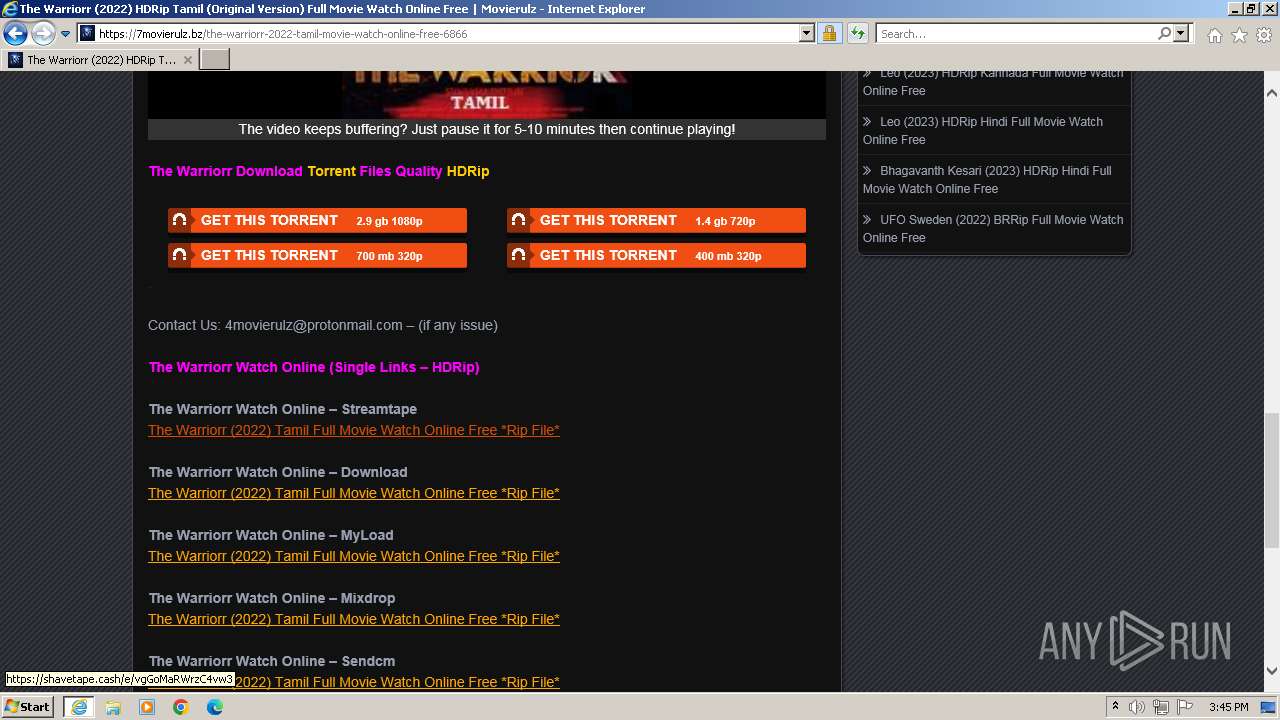Image resolution: width=1280 pixels, height=720 pixels.
Task: Open the taskbar clock showing 3:45 PM
Action: (1228, 707)
